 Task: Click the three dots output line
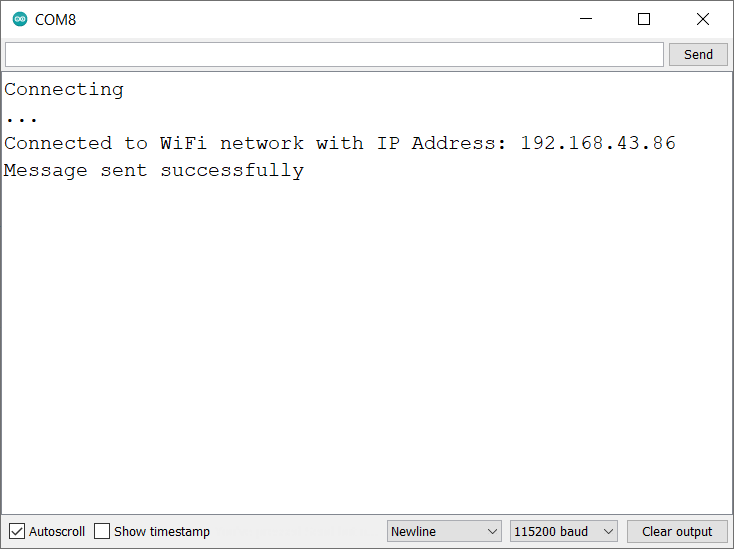pos(21,117)
